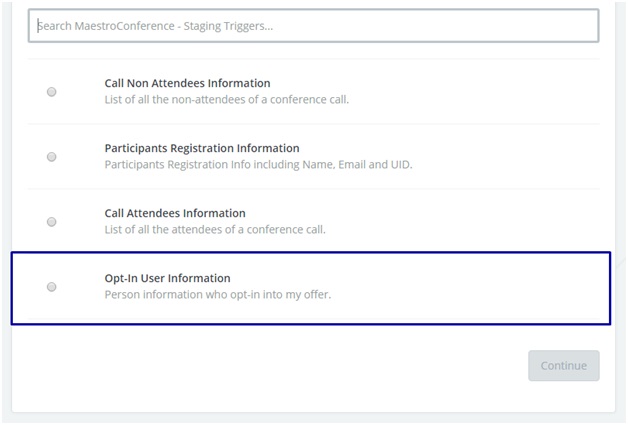Select the Participants Registration Information radio button
This screenshot has height=425, width=628.
52,157
